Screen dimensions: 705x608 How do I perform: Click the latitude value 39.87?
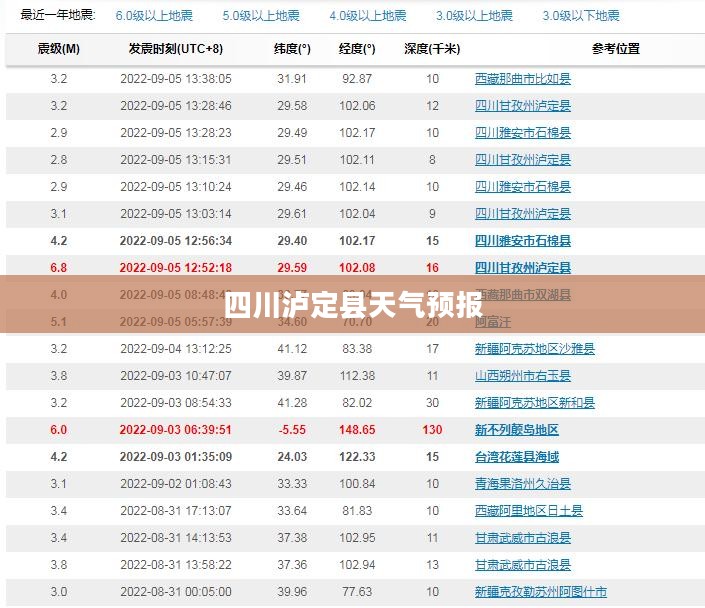click(292, 376)
